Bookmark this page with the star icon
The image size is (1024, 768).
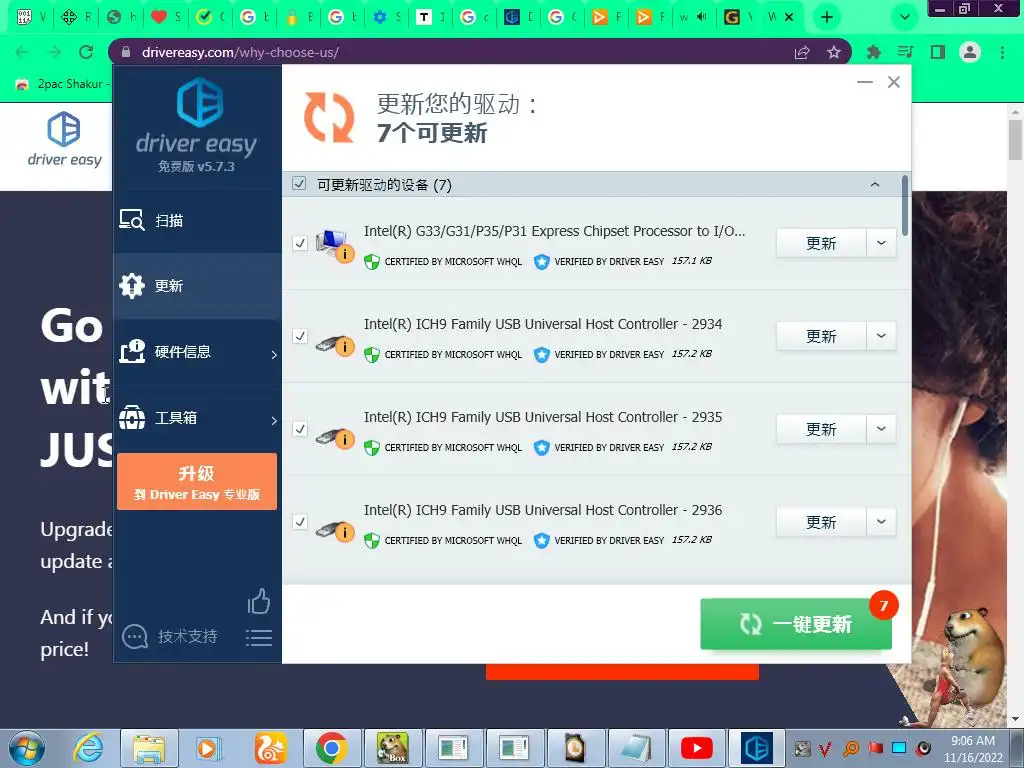point(834,52)
